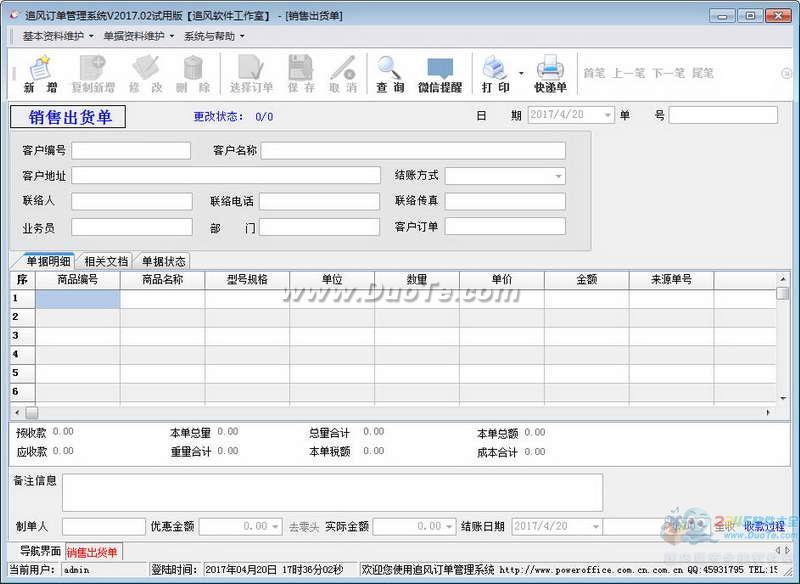Go to 上一笔 (previous record)
The image size is (800, 584).
coord(628,73)
